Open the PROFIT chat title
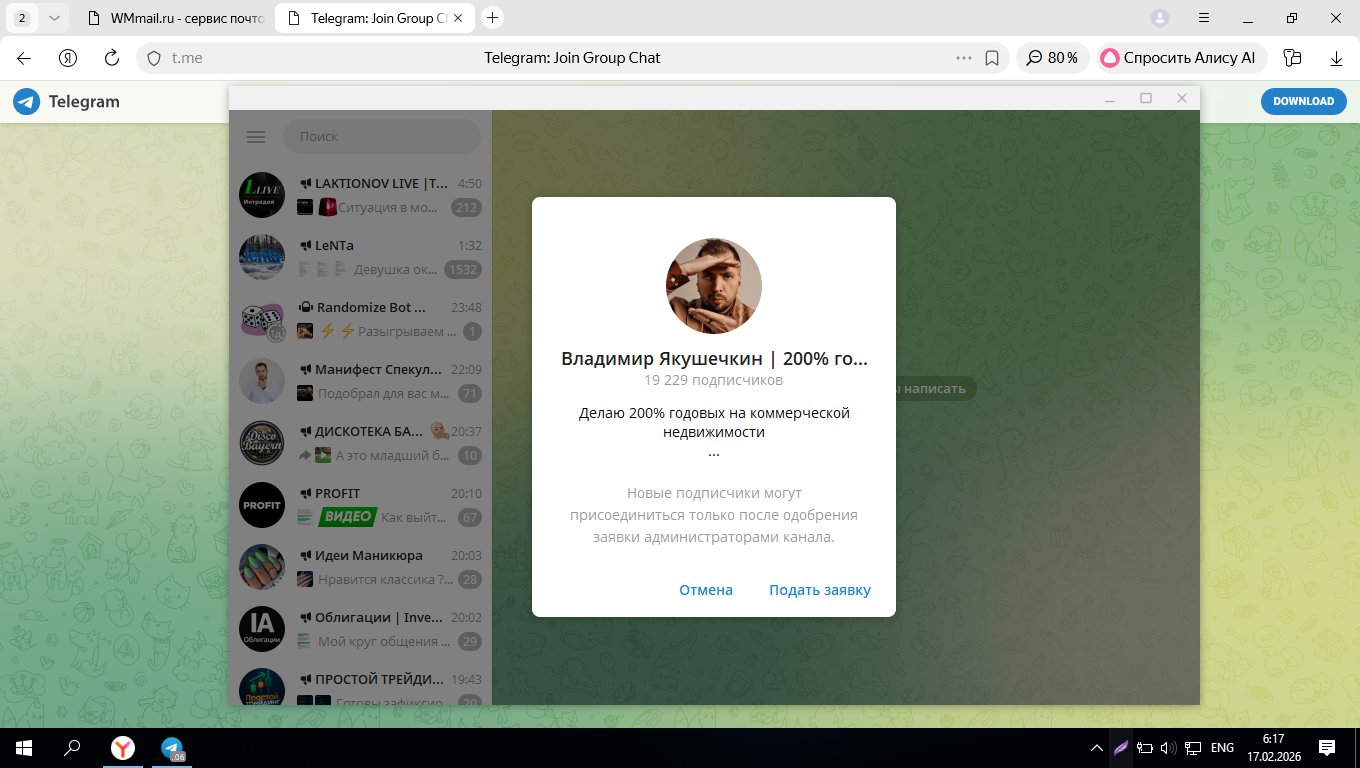Viewport: 1360px width, 768px height. [337, 494]
